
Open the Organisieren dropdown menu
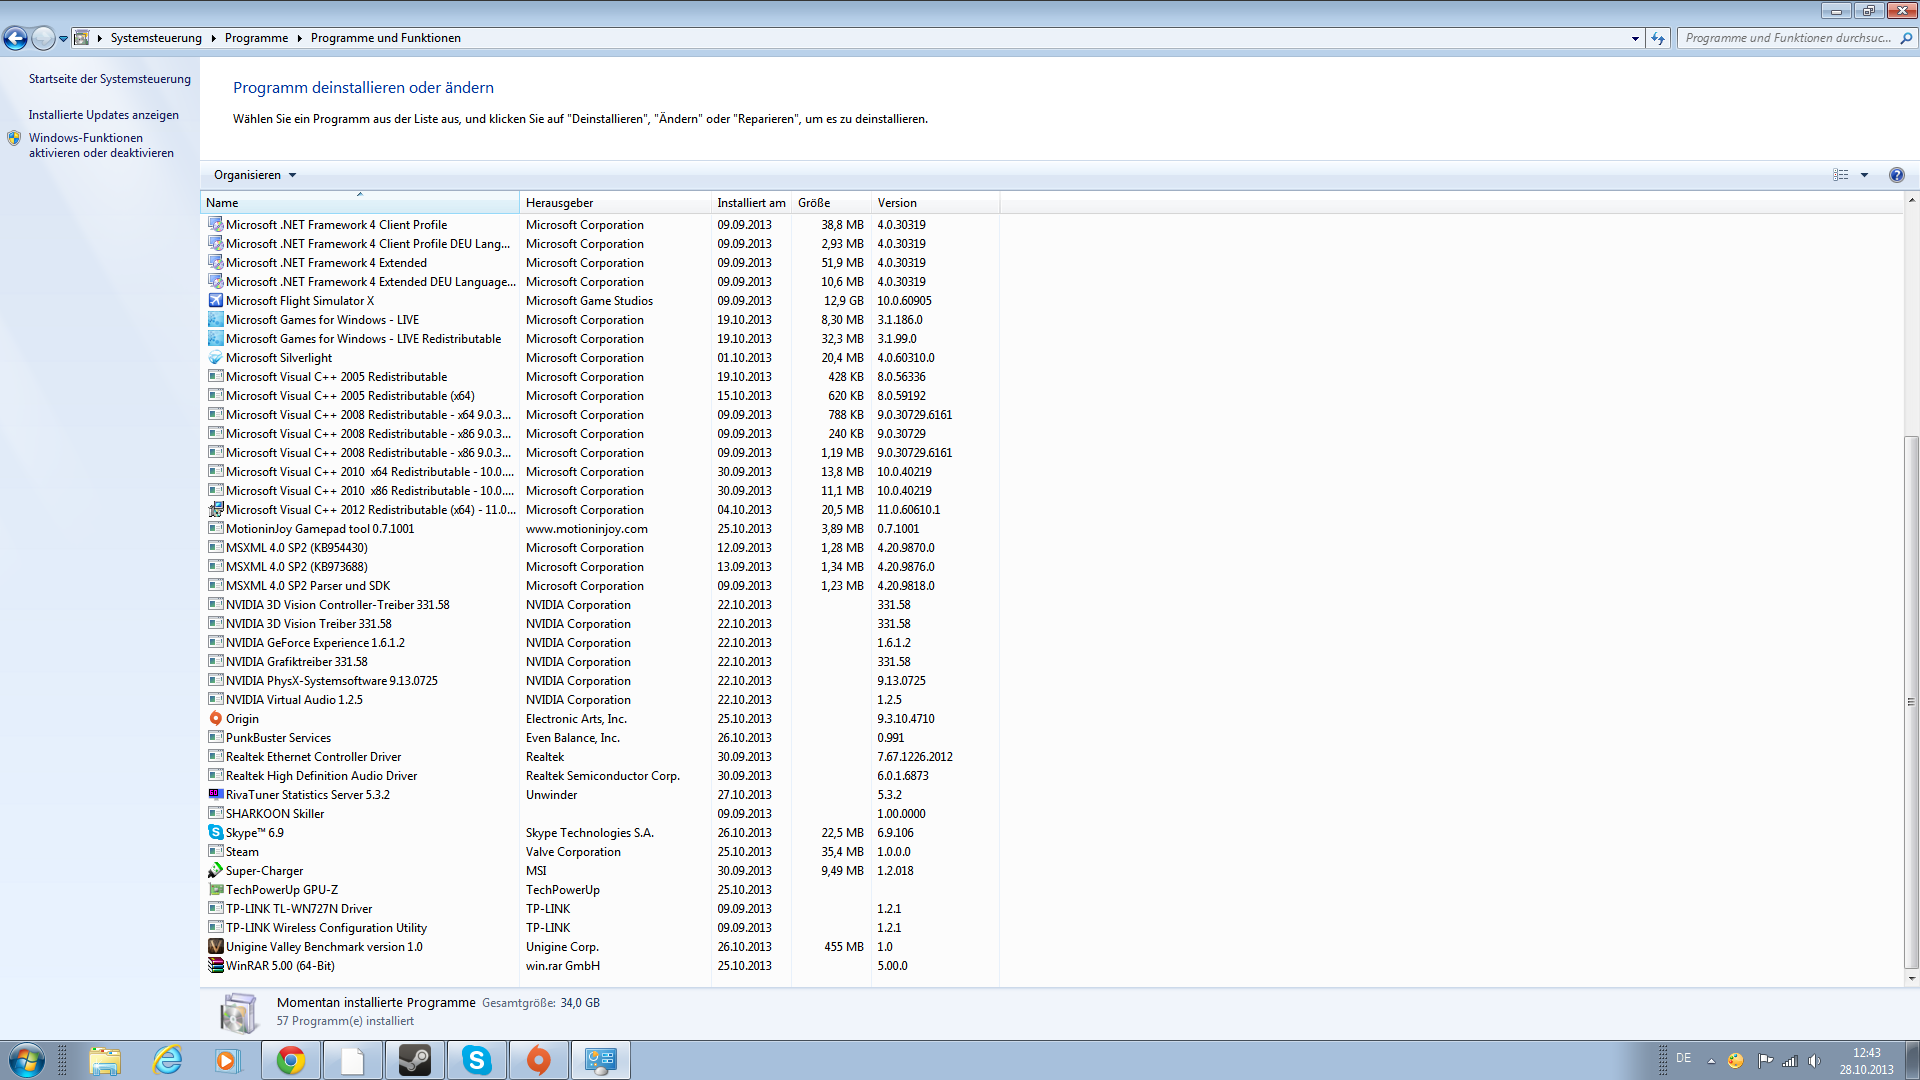[x=255, y=175]
